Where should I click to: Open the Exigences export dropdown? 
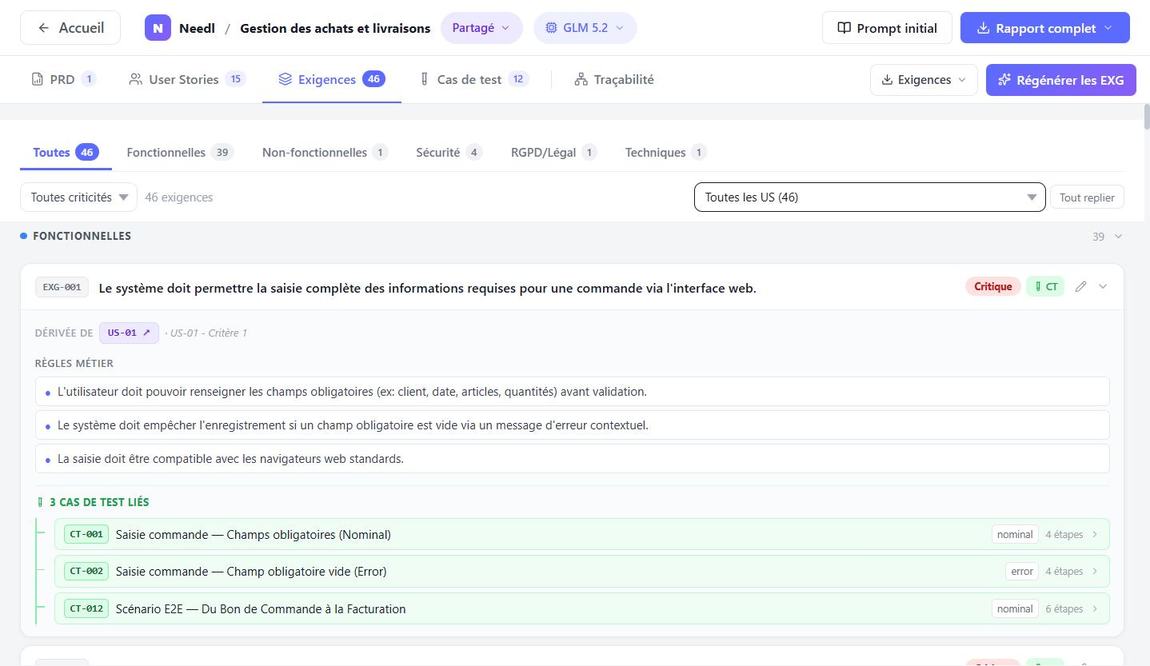[923, 80]
